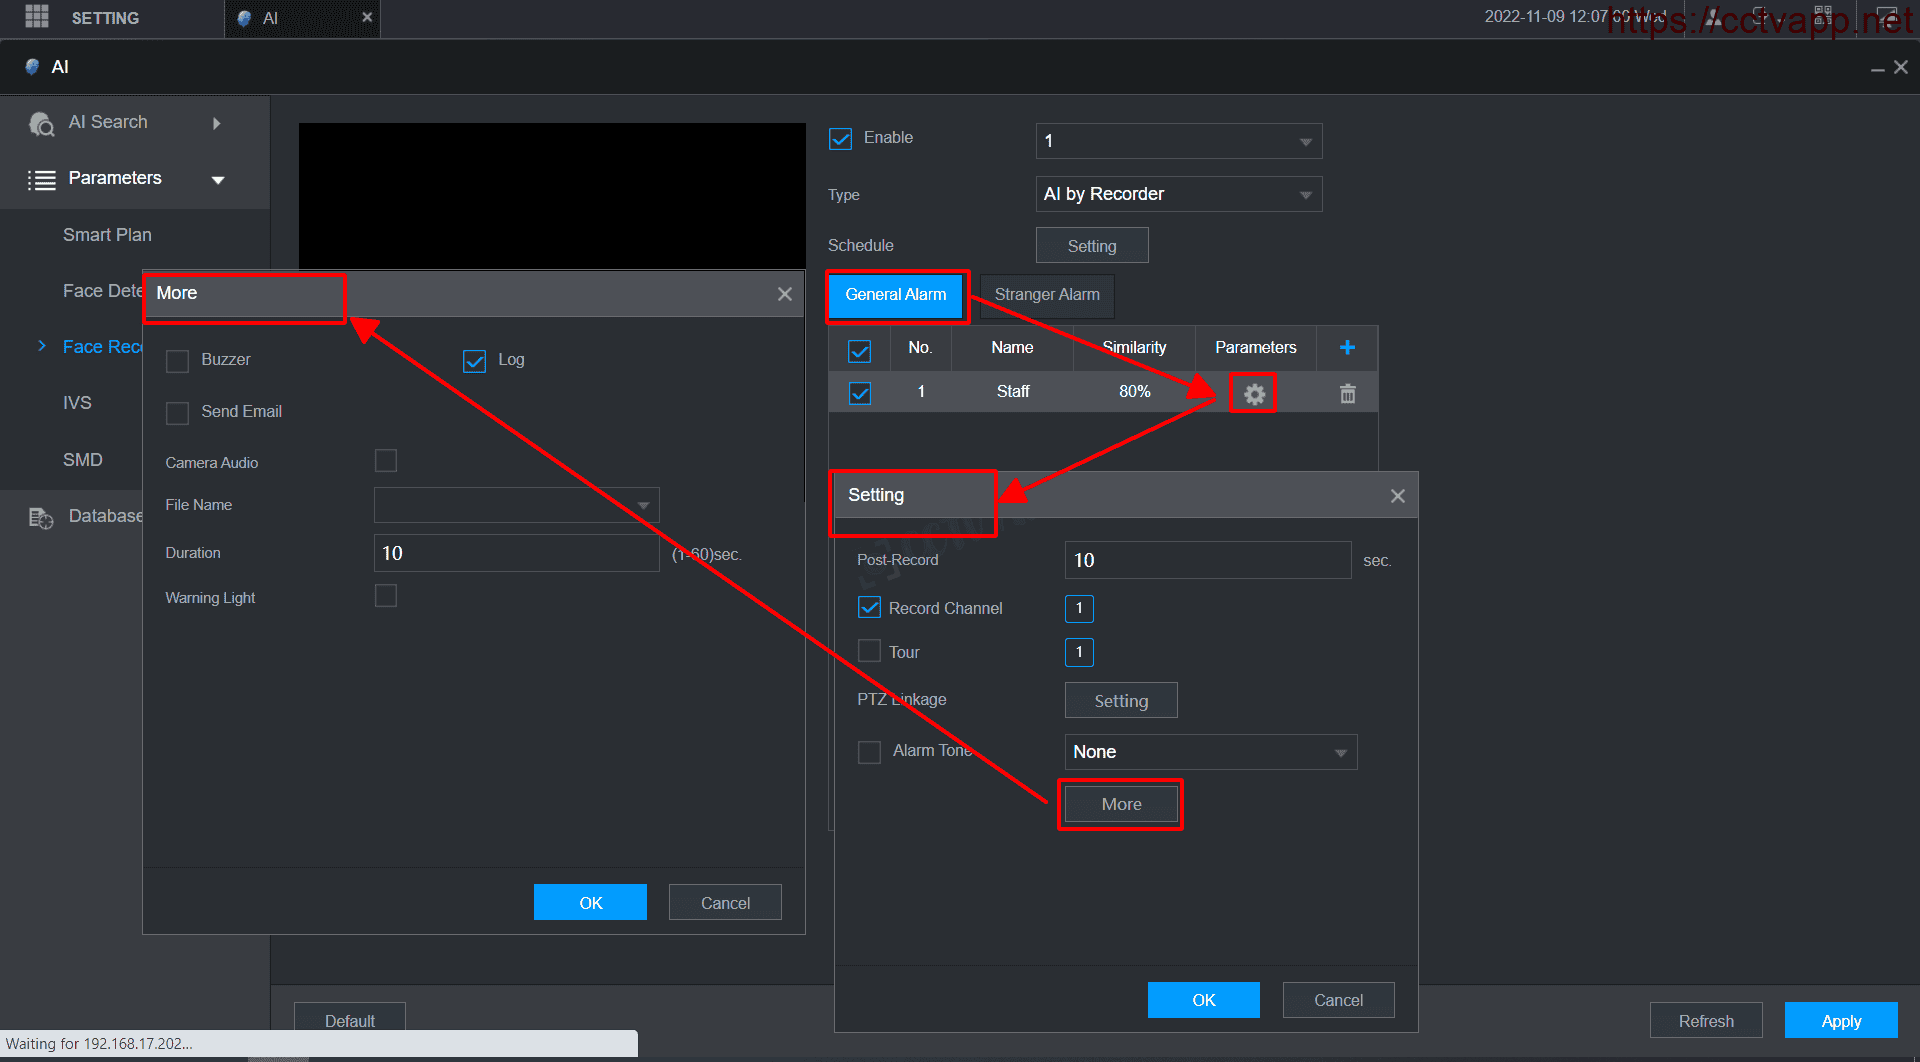Click the More button in Setting dialog

[1120, 804]
